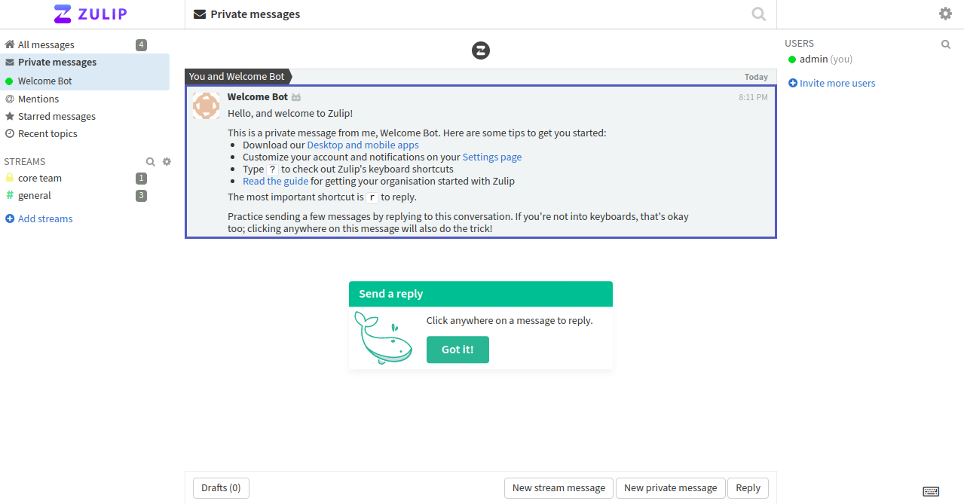Click the Reply button

[x=748, y=488]
